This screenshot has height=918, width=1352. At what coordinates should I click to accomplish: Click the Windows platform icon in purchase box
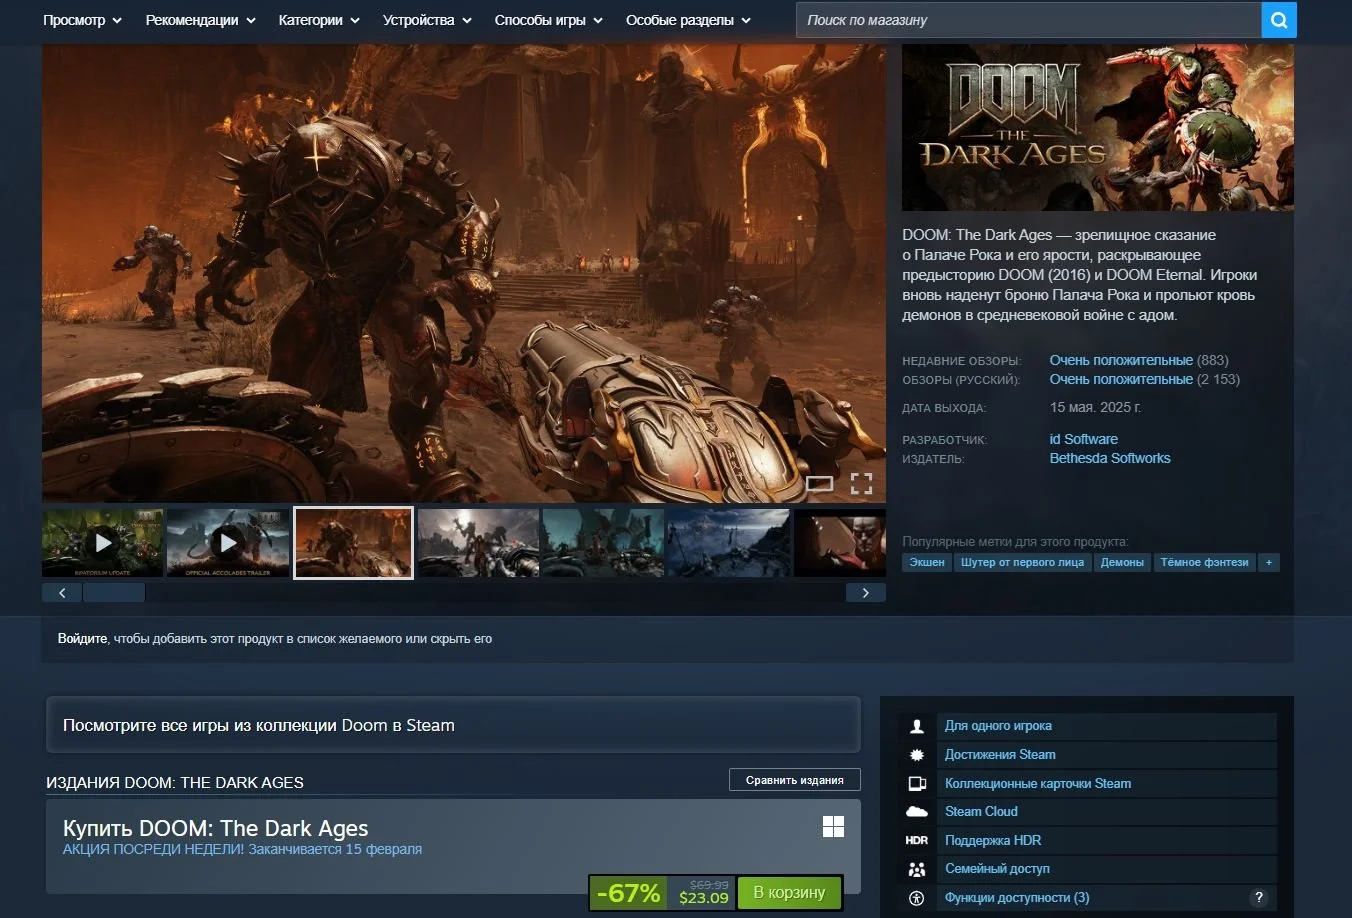(x=833, y=826)
